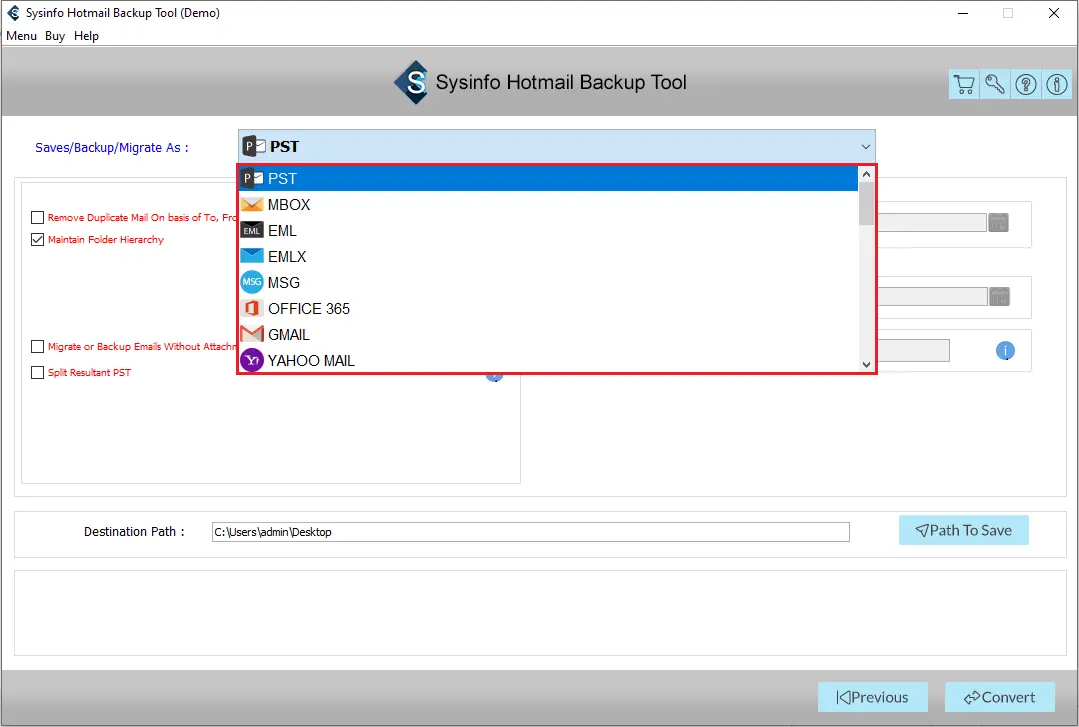The width and height of the screenshot is (1079, 727).
Task: Toggle Remove Duplicate Mail checkbox
Action: point(38,218)
